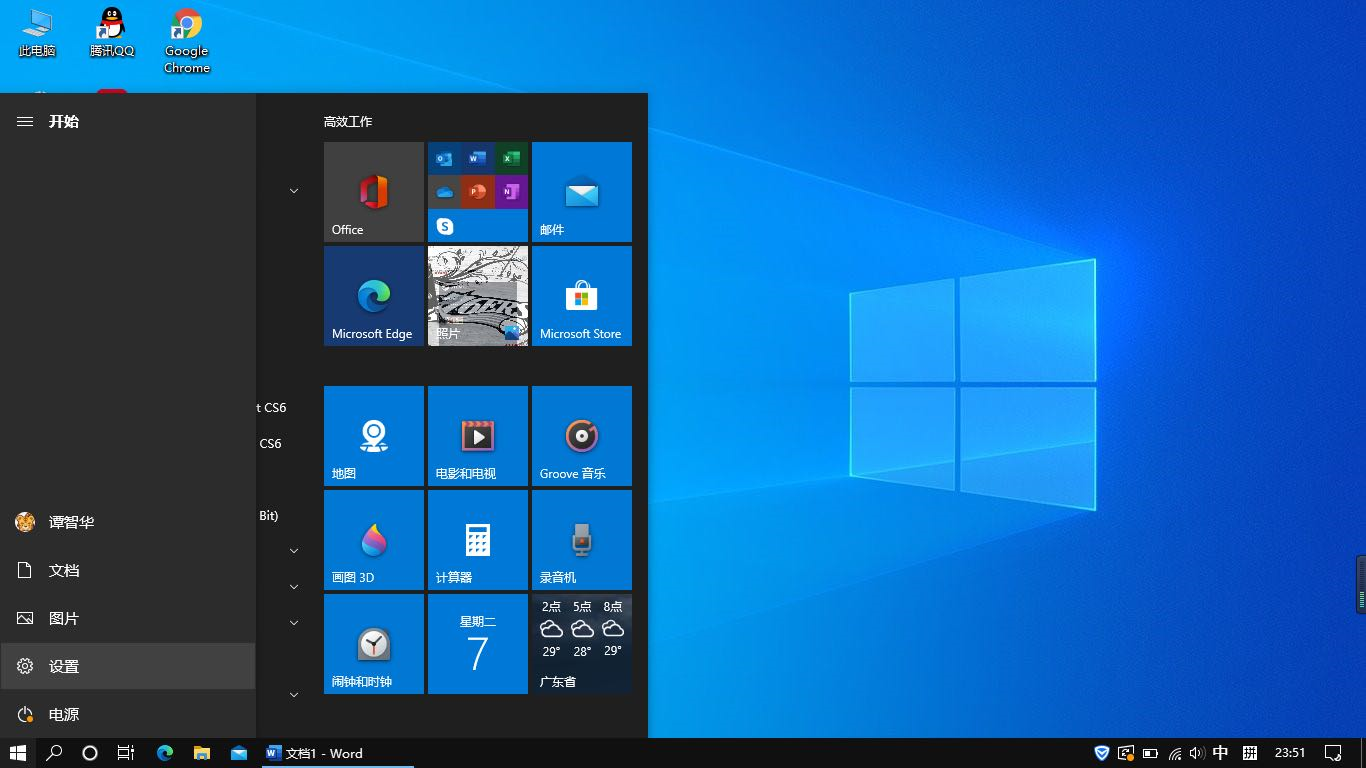Open taskbar Search magnifier
Screen dimensions: 1366x768
55,753
